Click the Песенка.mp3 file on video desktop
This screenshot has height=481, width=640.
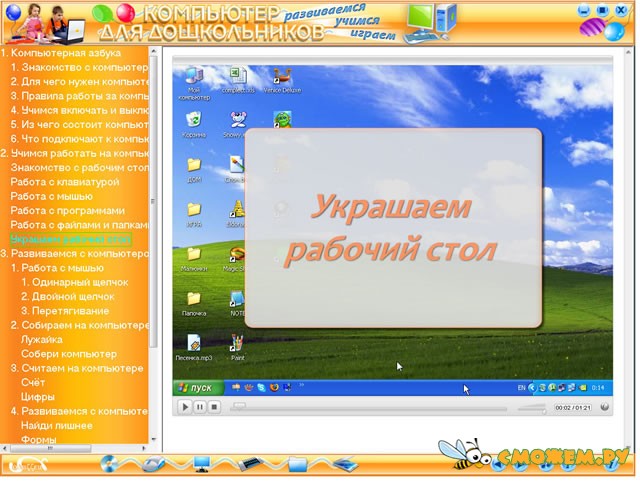193,347
